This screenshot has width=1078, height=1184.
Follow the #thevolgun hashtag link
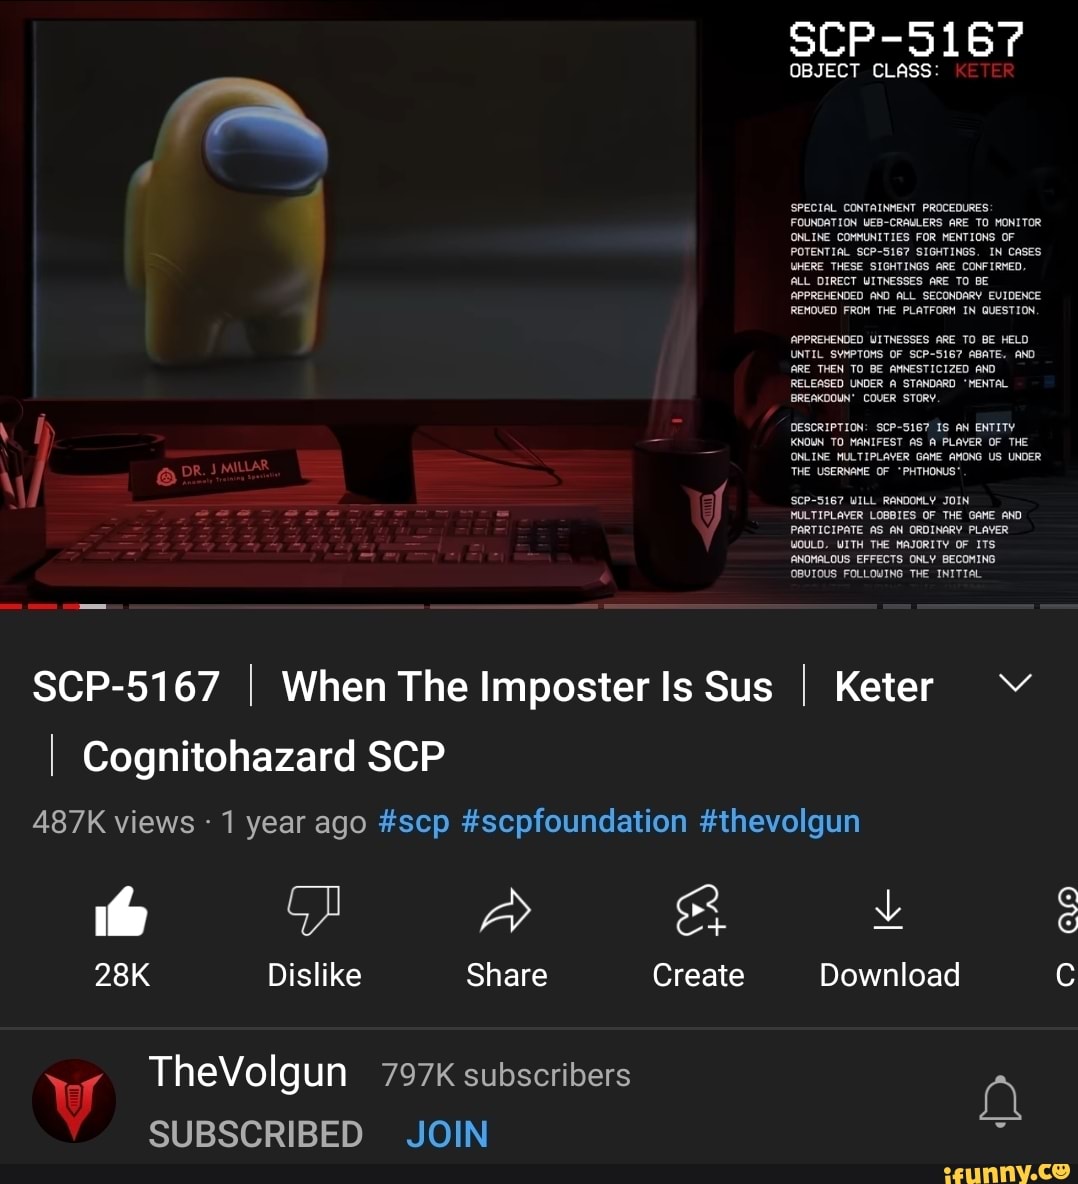[x=780, y=822]
